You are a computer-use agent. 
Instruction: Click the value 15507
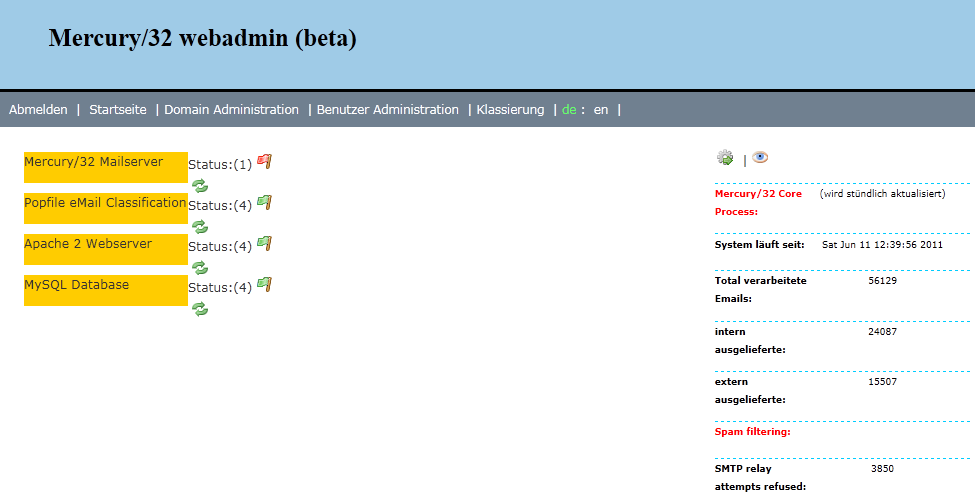point(882,381)
